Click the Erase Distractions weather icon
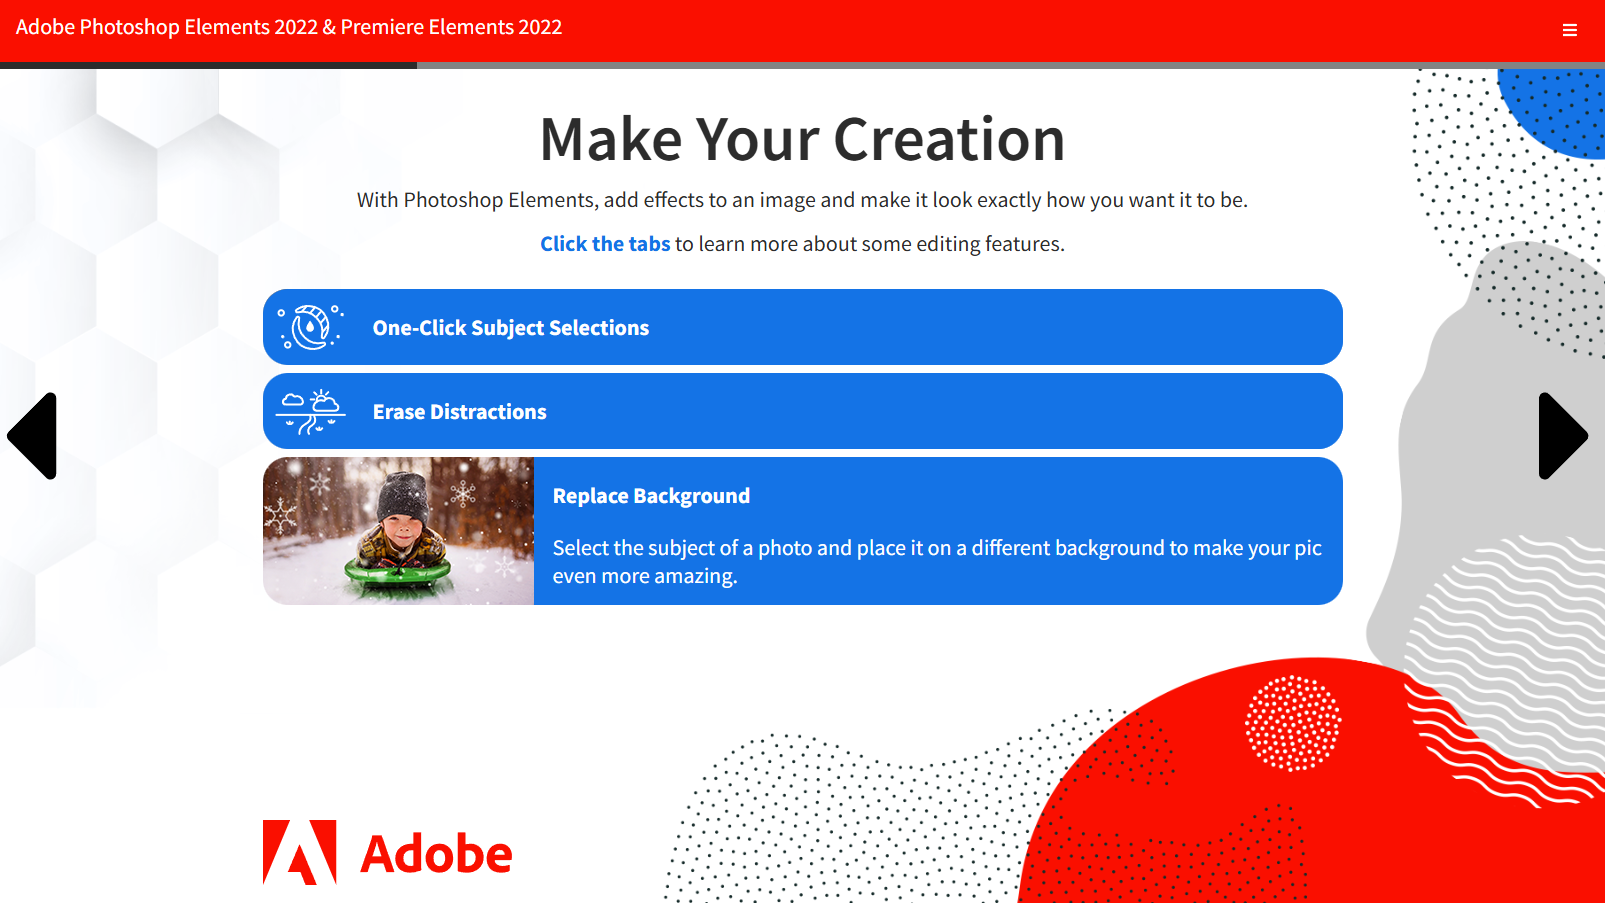The width and height of the screenshot is (1605, 903). pyautogui.click(x=310, y=411)
